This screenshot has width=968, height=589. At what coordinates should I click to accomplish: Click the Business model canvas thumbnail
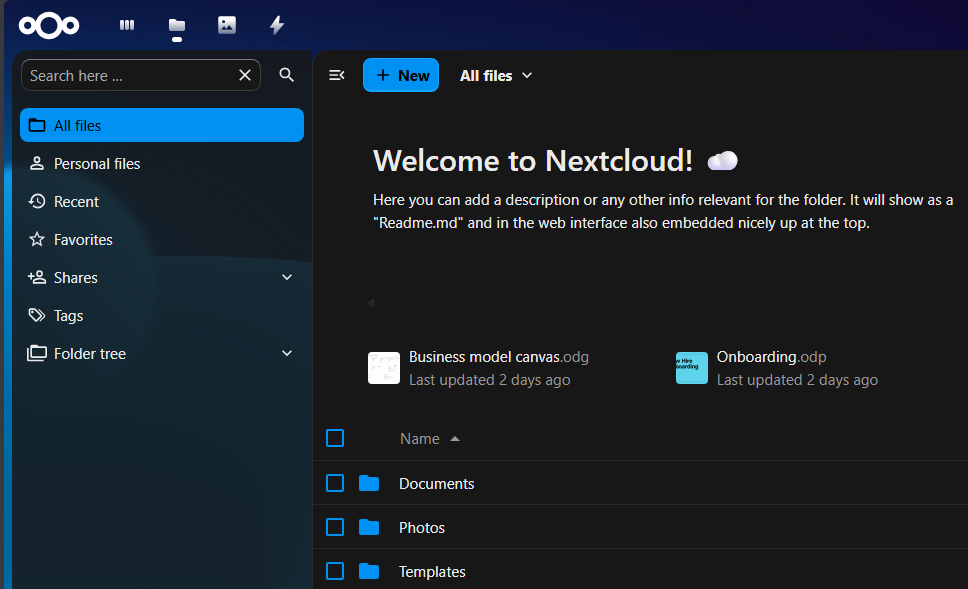[x=384, y=368]
